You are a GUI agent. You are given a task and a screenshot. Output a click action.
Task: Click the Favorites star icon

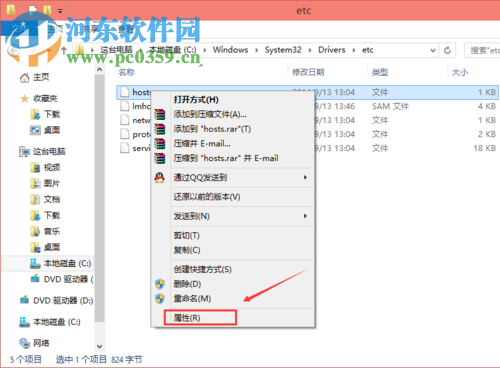coord(24,99)
